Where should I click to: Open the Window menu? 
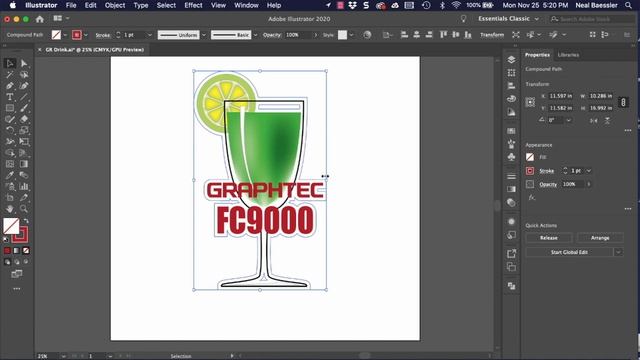click(x=246, y=5)
